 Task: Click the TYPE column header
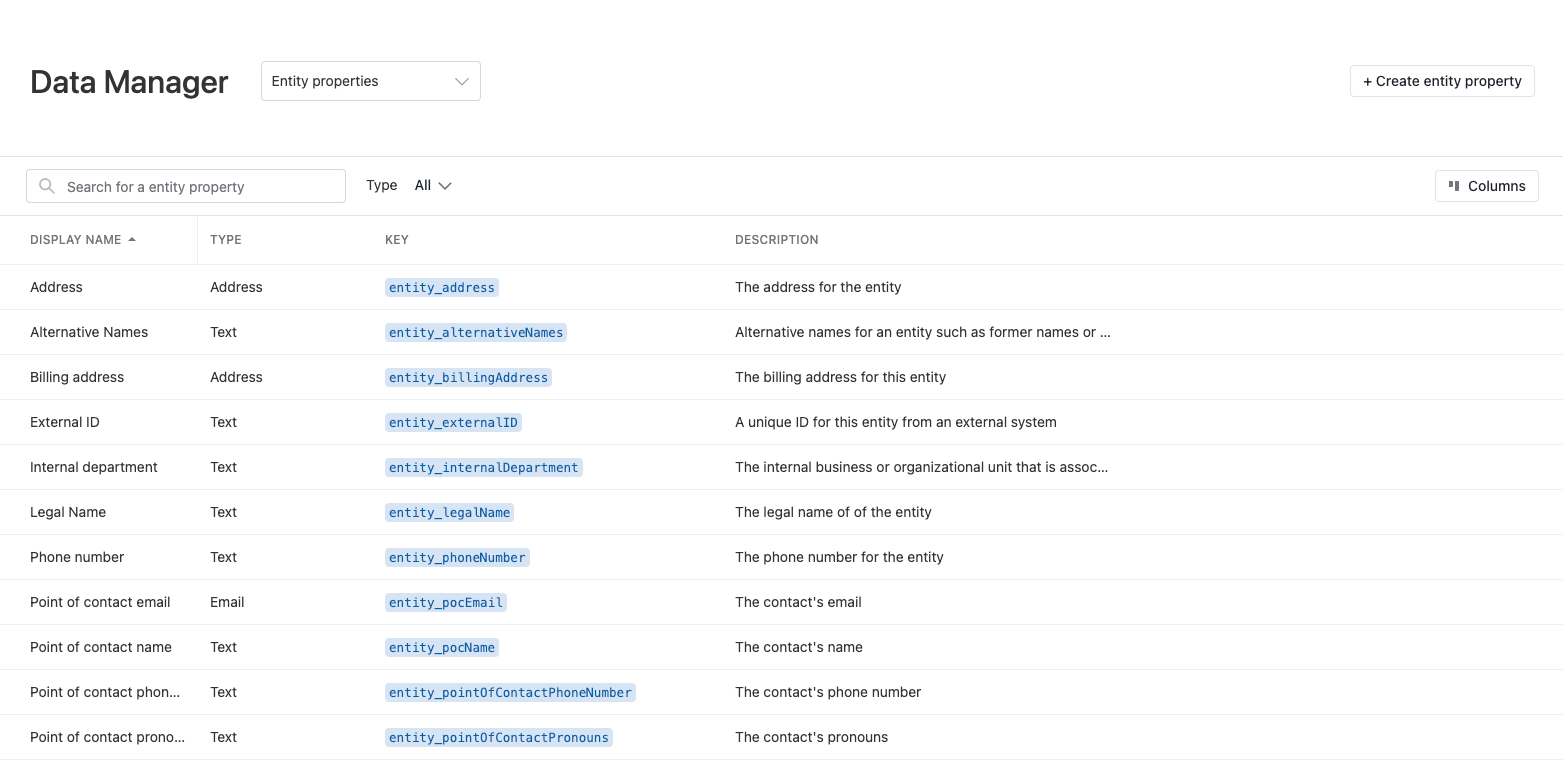(x=225, y=239)
